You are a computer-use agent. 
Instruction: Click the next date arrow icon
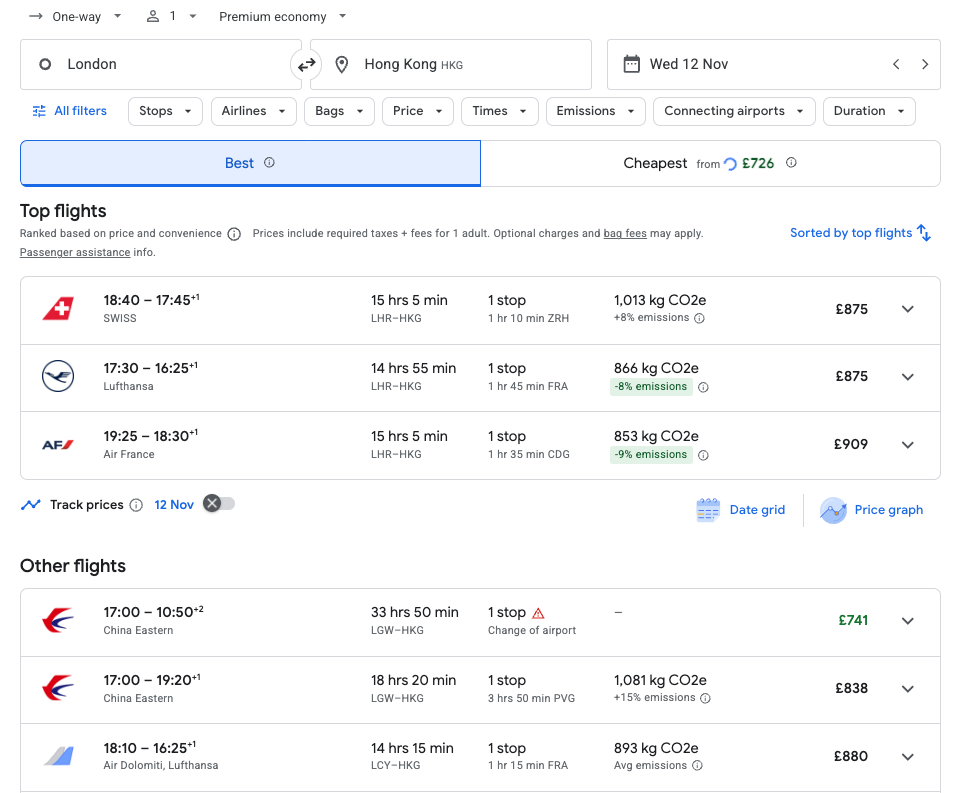pos(925,65)
